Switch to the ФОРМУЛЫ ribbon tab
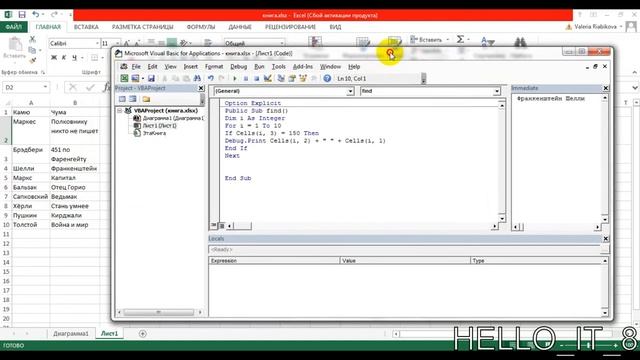 (201, 27)
